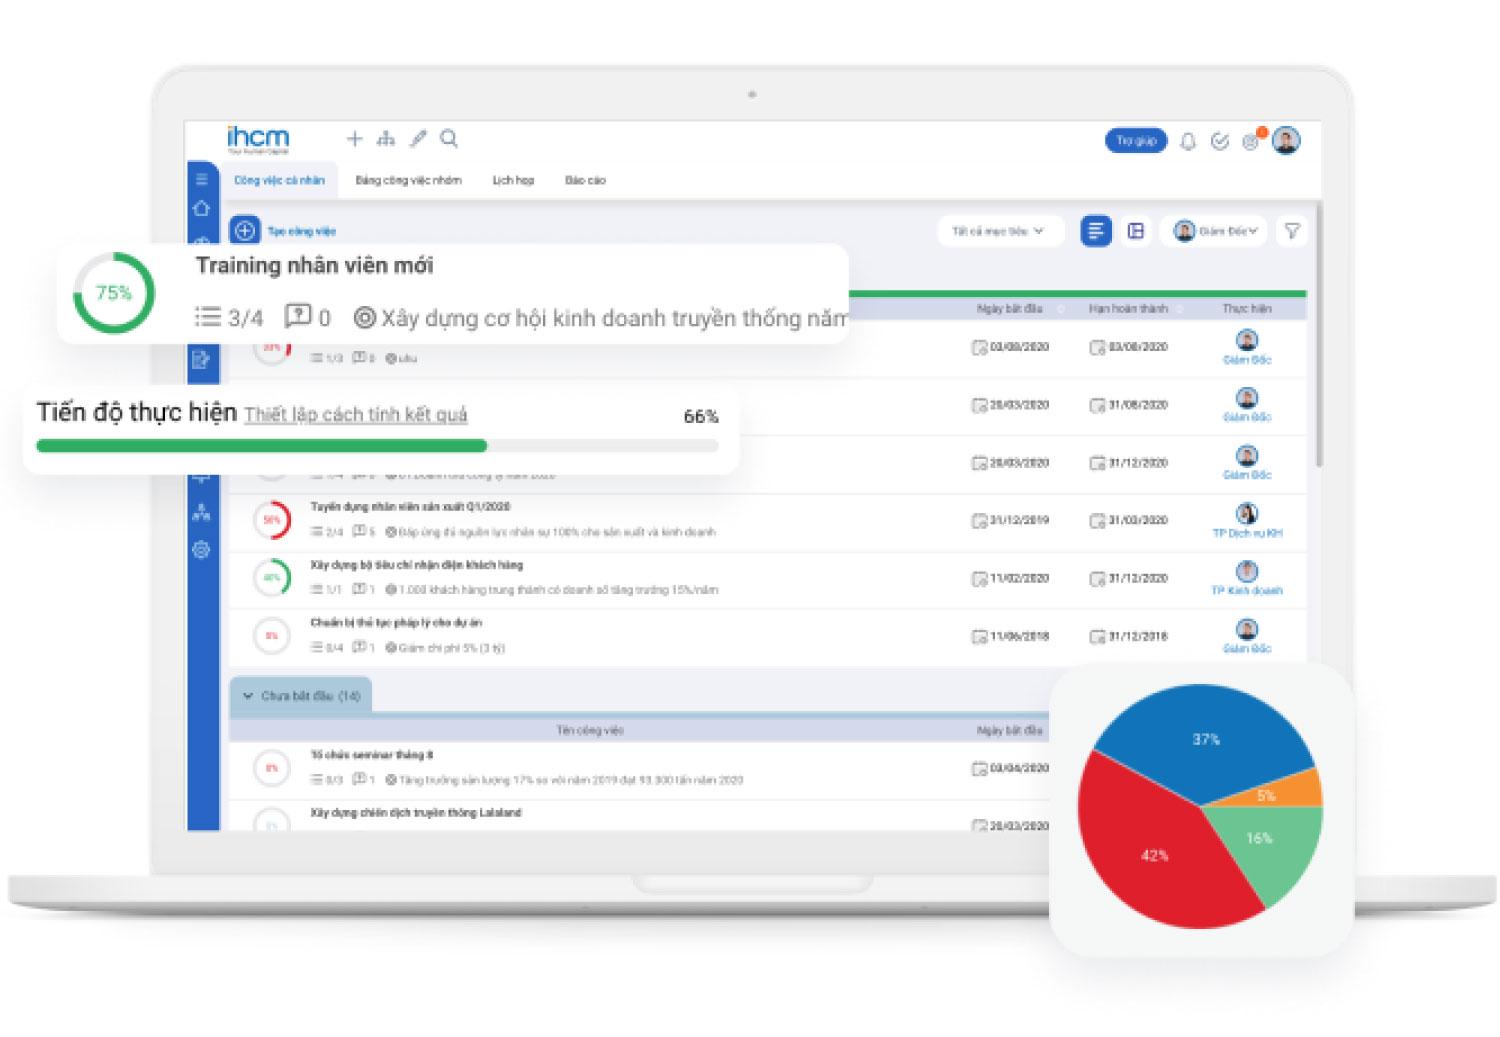1500x1037 pixels.
Task: Open the Giám Đốc user dropdown
Action: (1214, 231)
